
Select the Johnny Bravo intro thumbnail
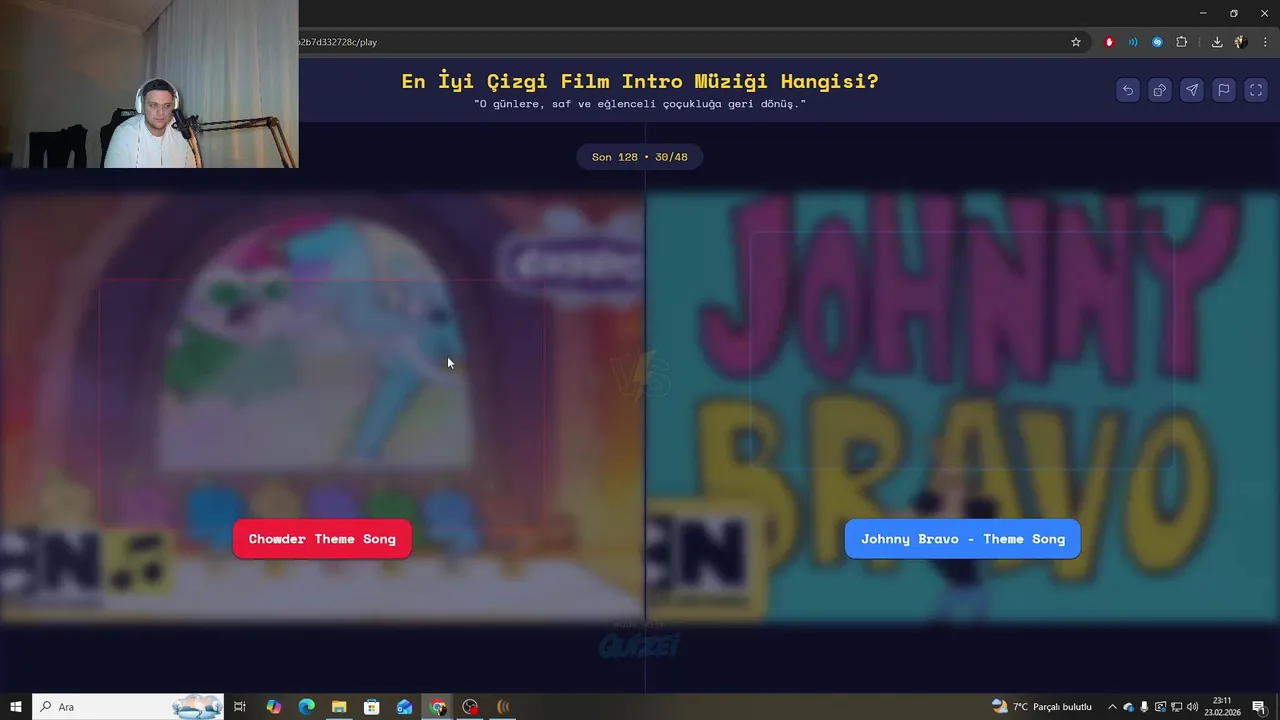coord(963,405)
